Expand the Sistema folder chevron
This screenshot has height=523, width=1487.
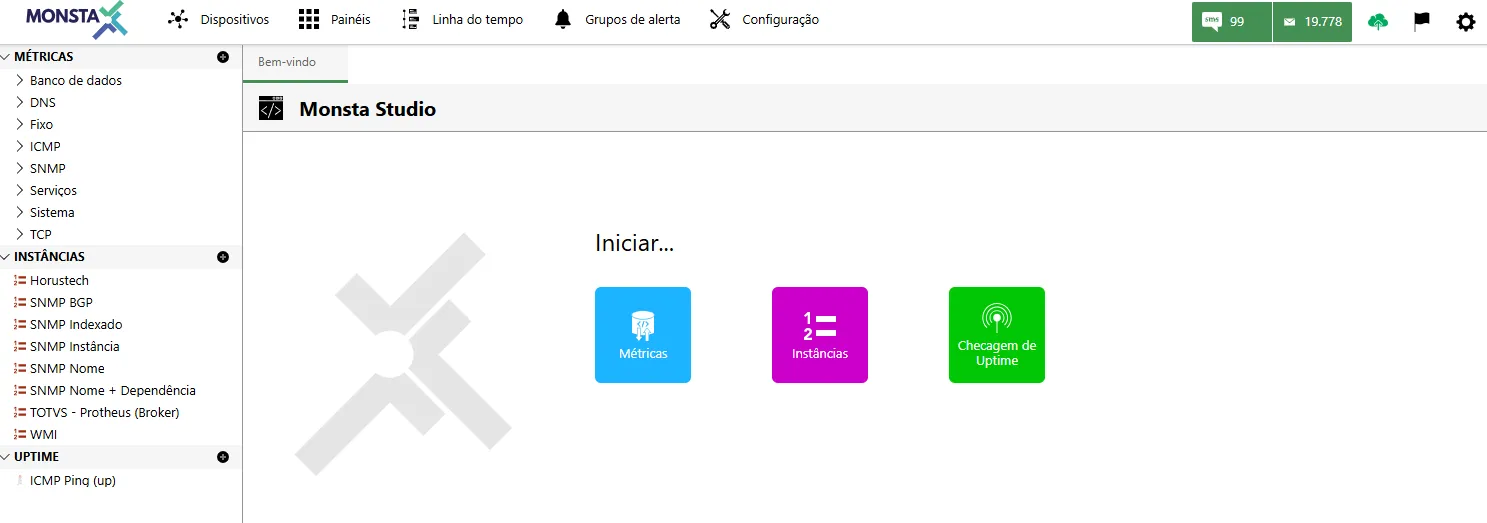20,212
